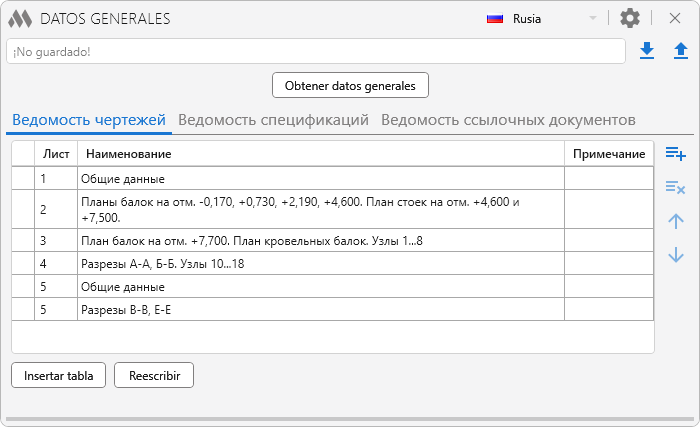Select the Ведомость чертежей tab

[89, 120]
